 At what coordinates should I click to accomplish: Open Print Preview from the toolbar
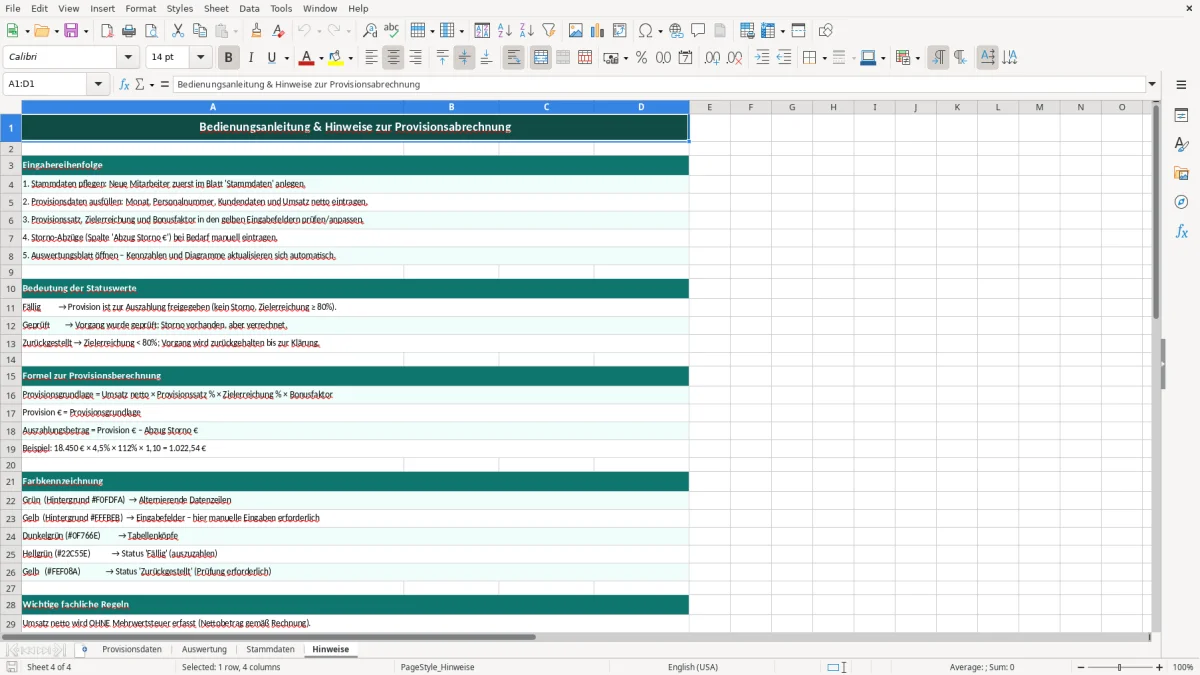150,31
